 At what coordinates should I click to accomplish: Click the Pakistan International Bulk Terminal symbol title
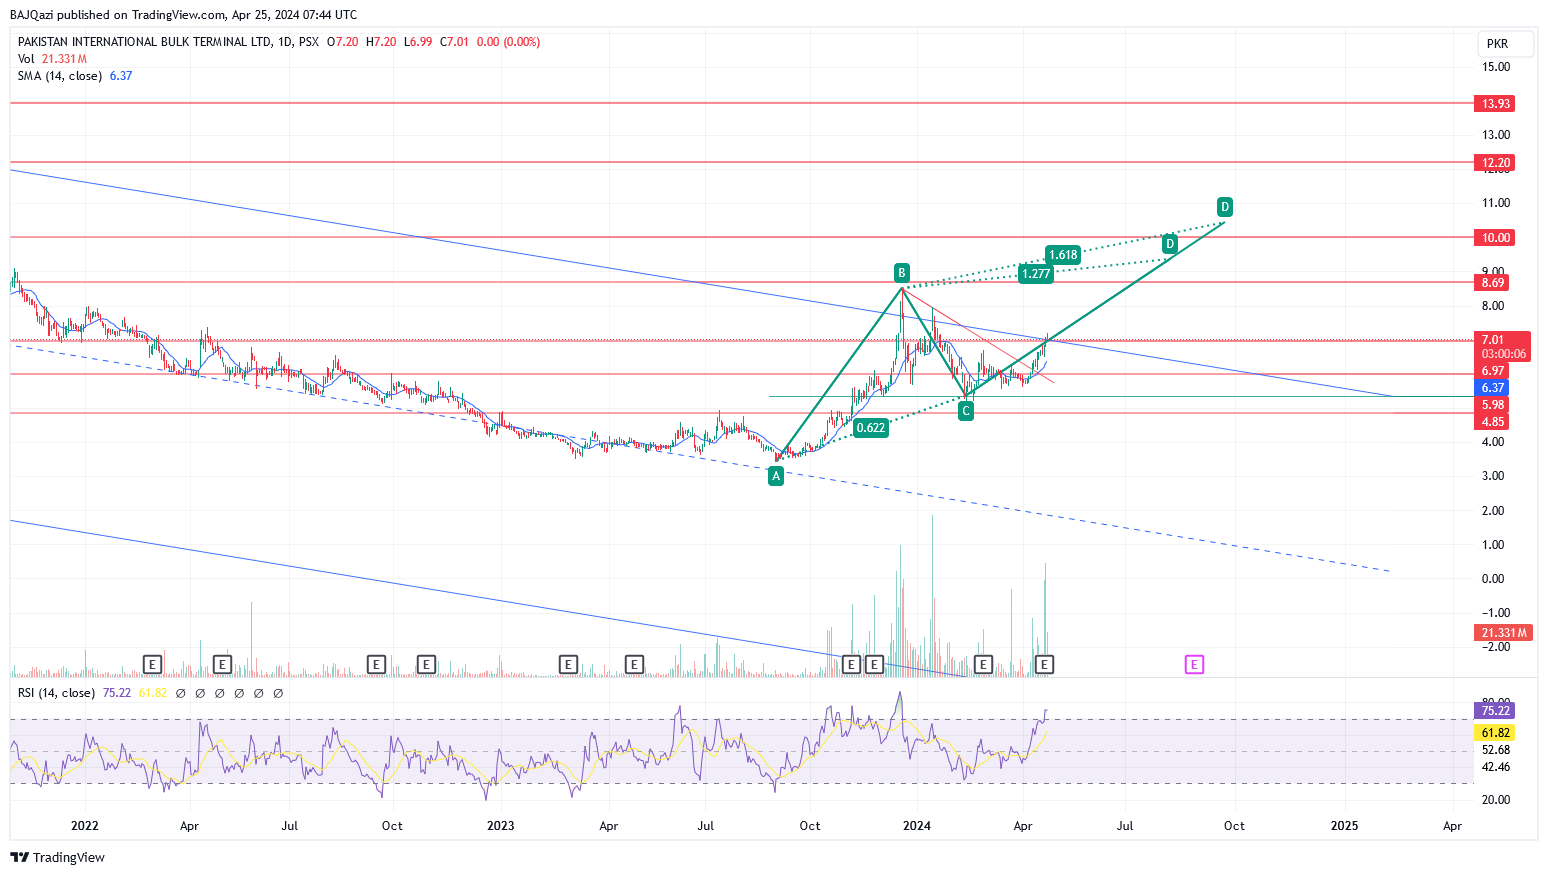144,42
